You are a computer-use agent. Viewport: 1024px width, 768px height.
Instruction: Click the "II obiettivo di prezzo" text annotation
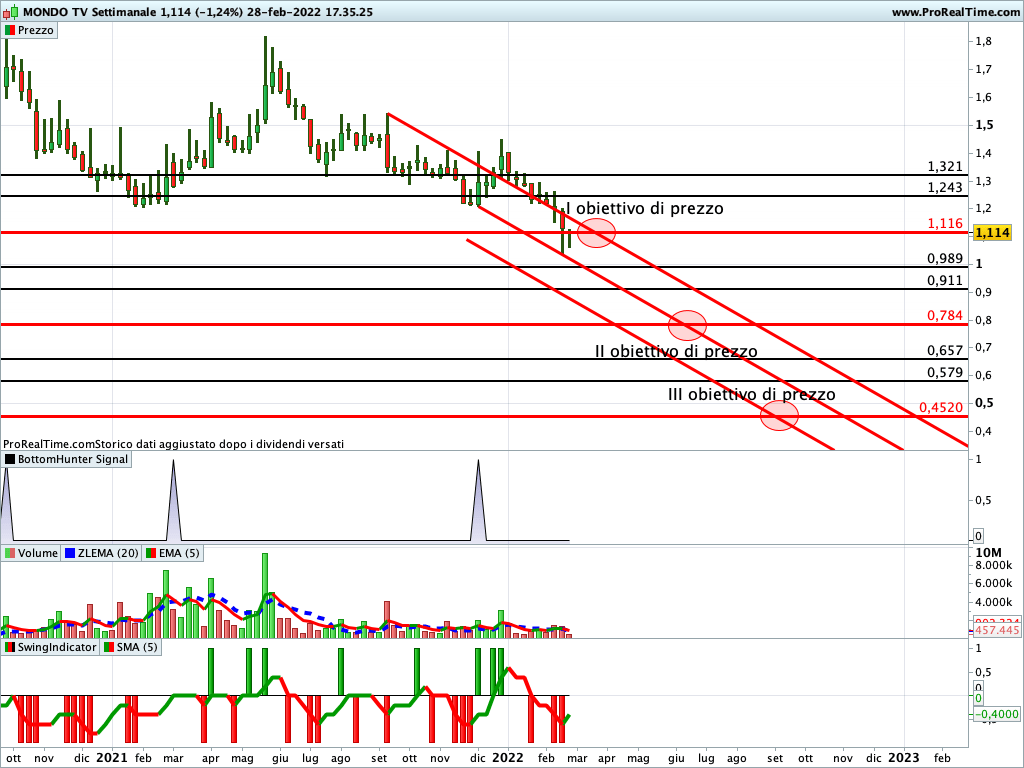[676, 352]
